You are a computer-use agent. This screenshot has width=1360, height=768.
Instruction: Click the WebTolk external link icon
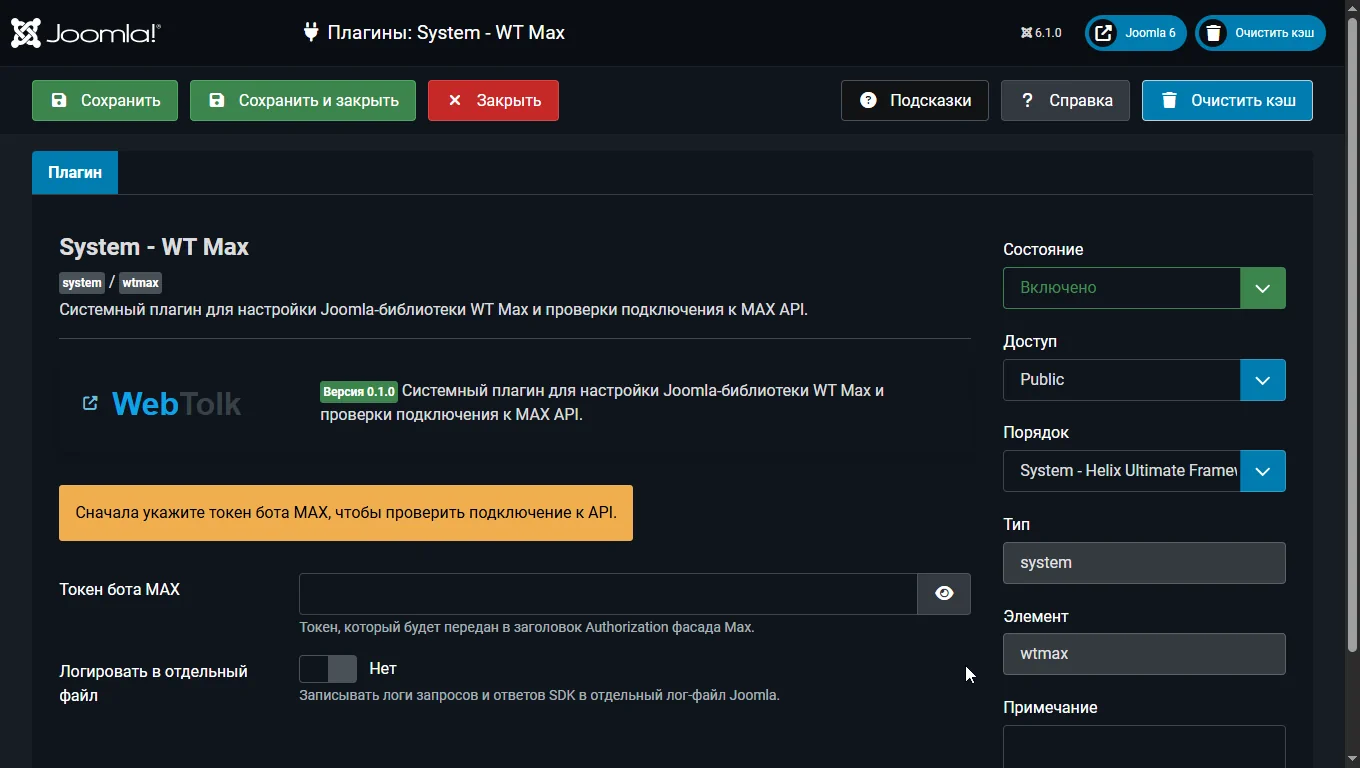[90, 403]
